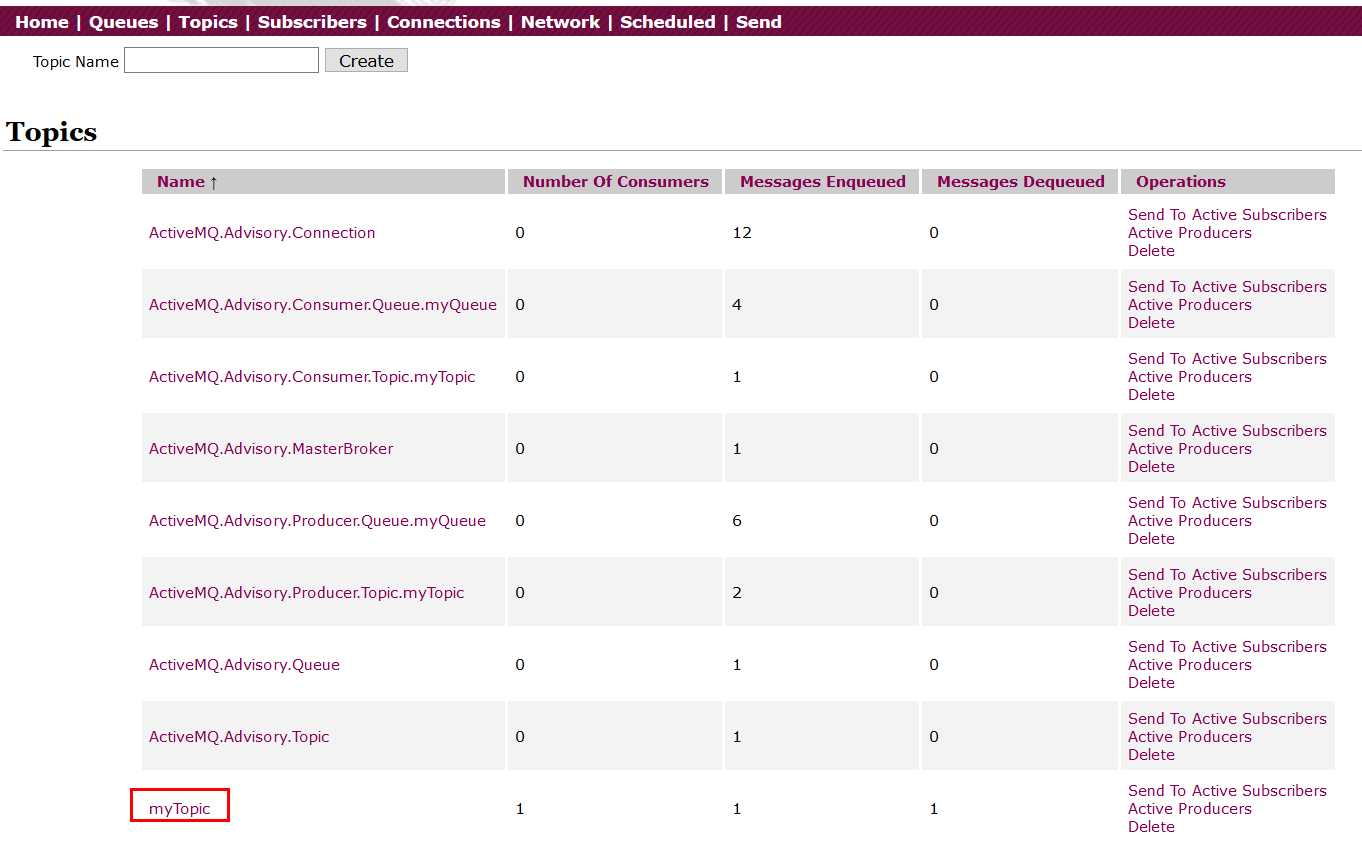Viewport: 1362px width, 864px height.
Task: Delete the myTopic row topic
Action: (1151, 827)
